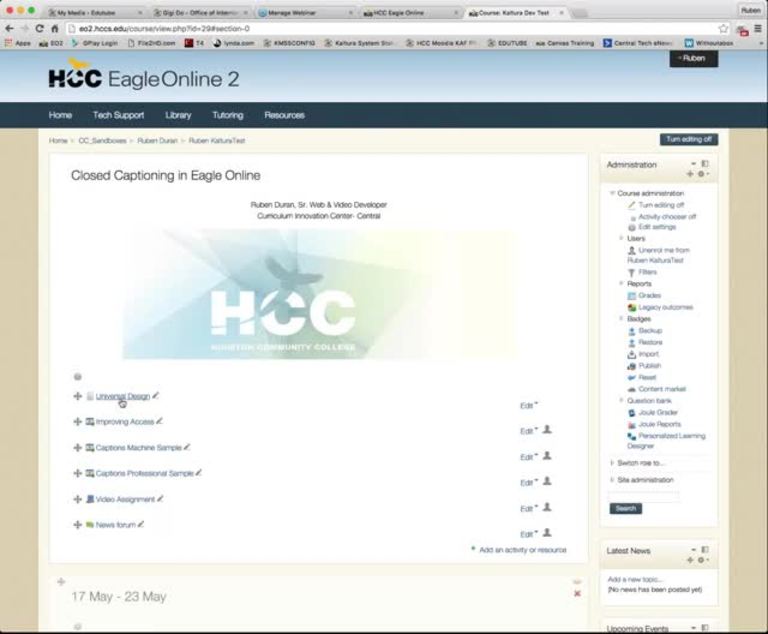Viewport: 768px width, 634px height.
Task: Rename Improving Access with its pencil icon
Action: [159, 421]
